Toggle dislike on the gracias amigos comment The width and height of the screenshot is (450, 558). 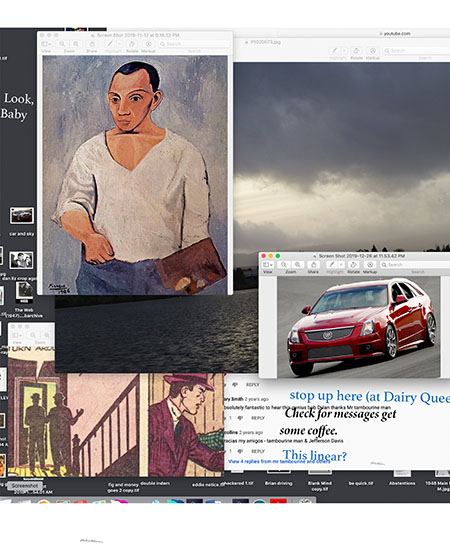tap(240, 451)
